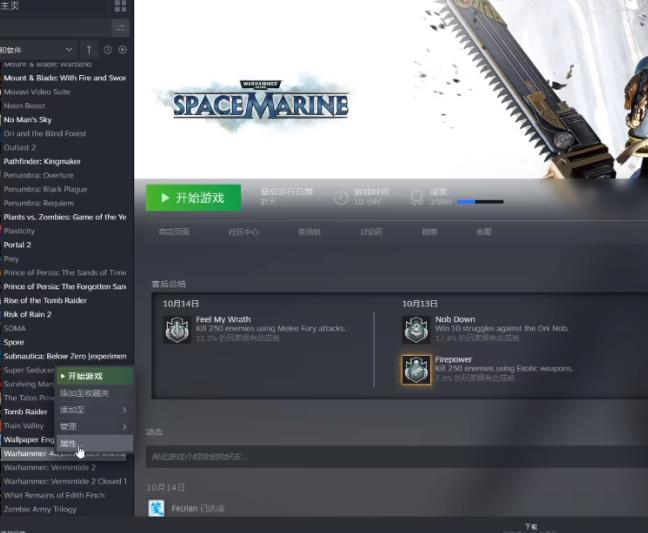Select Pathfinder: Kingmaker in library
The width and height of the screenshot is (648, 533).
click(x=42, y=162)
